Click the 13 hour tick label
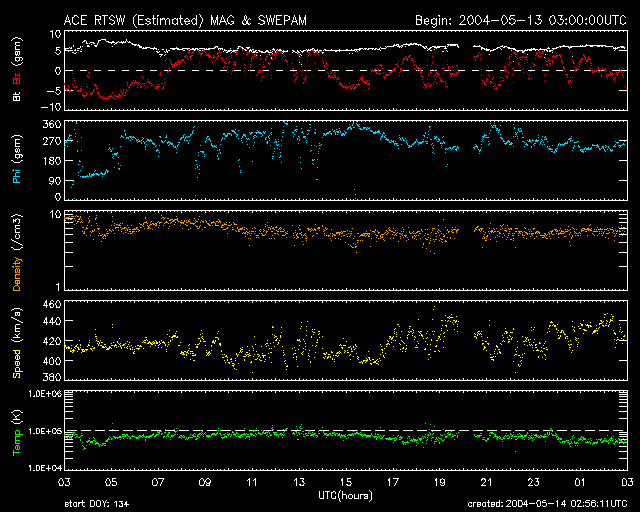This screenshot has height=512, width=640. tap(299, 483)
